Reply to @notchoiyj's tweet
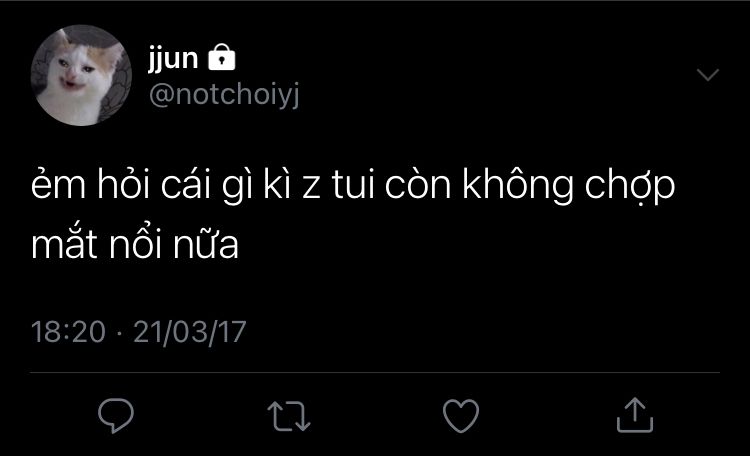The width and height of the screenshot is (750, 456). point(116,415)
